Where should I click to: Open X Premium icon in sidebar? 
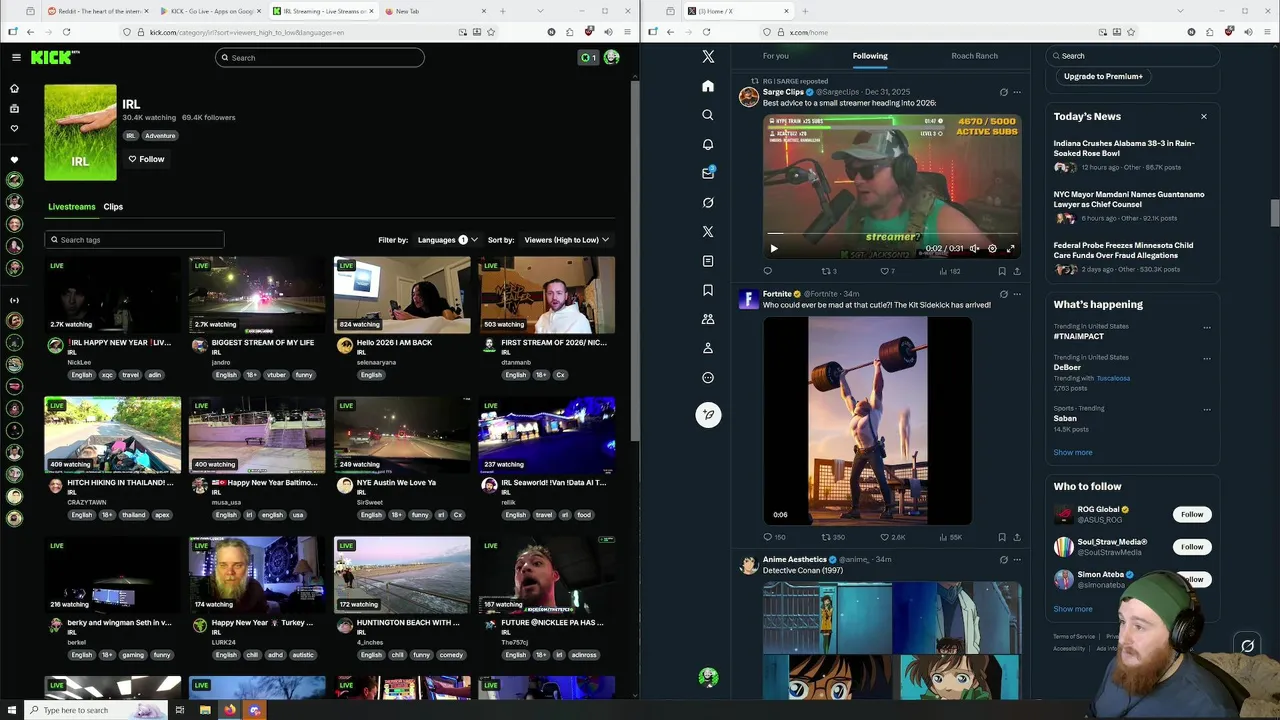click(x=708, y=231)
